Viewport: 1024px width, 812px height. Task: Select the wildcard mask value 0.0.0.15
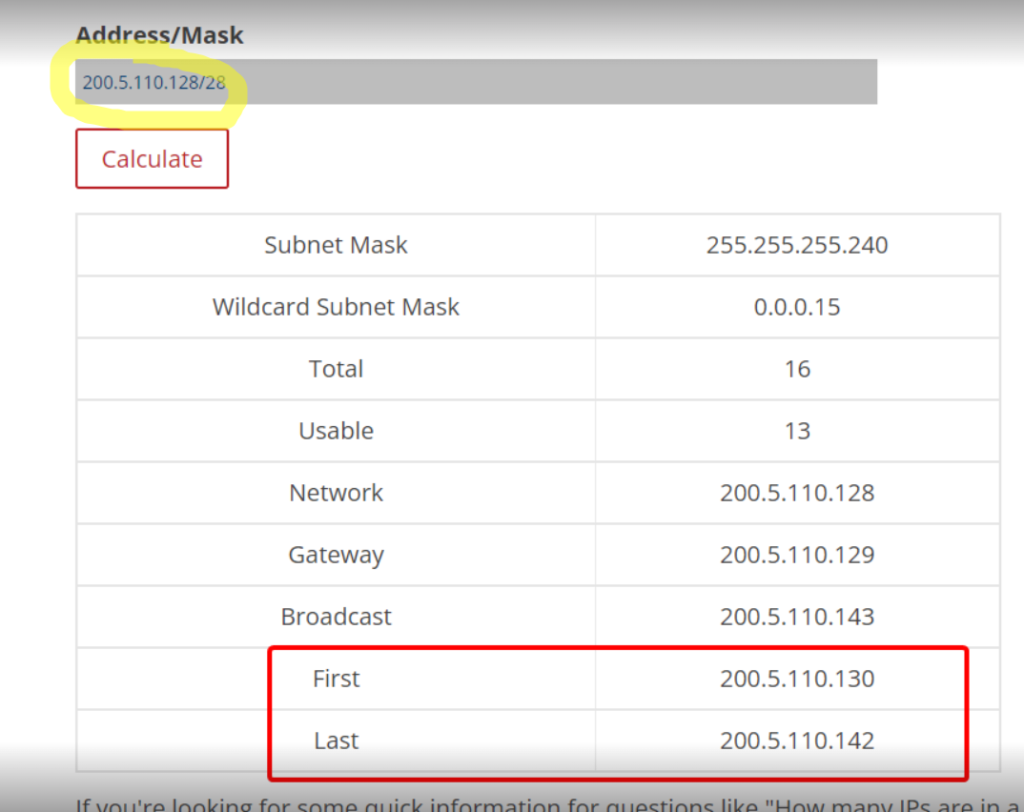pos(797,307)
